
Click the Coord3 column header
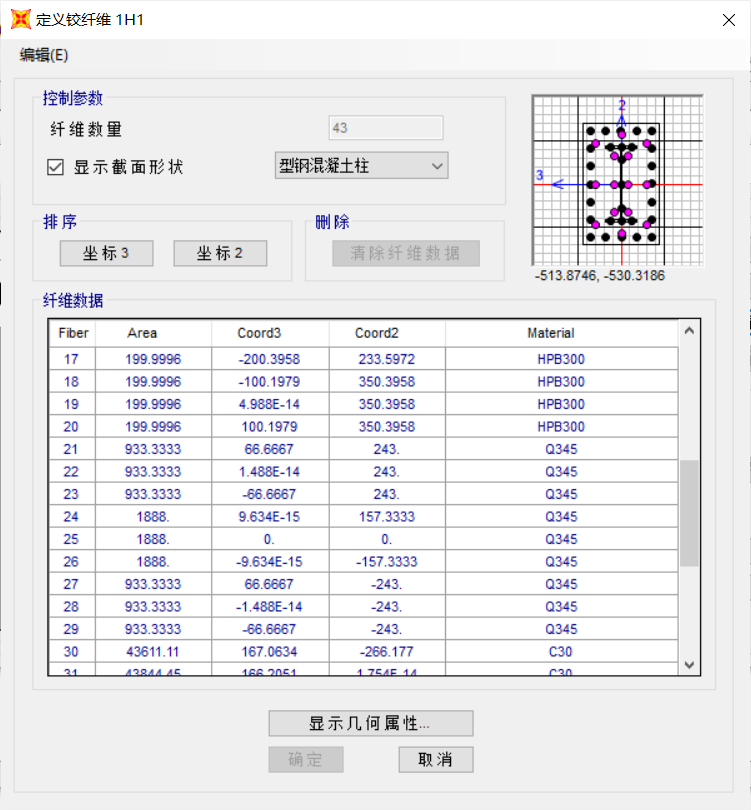pos(270,333)
